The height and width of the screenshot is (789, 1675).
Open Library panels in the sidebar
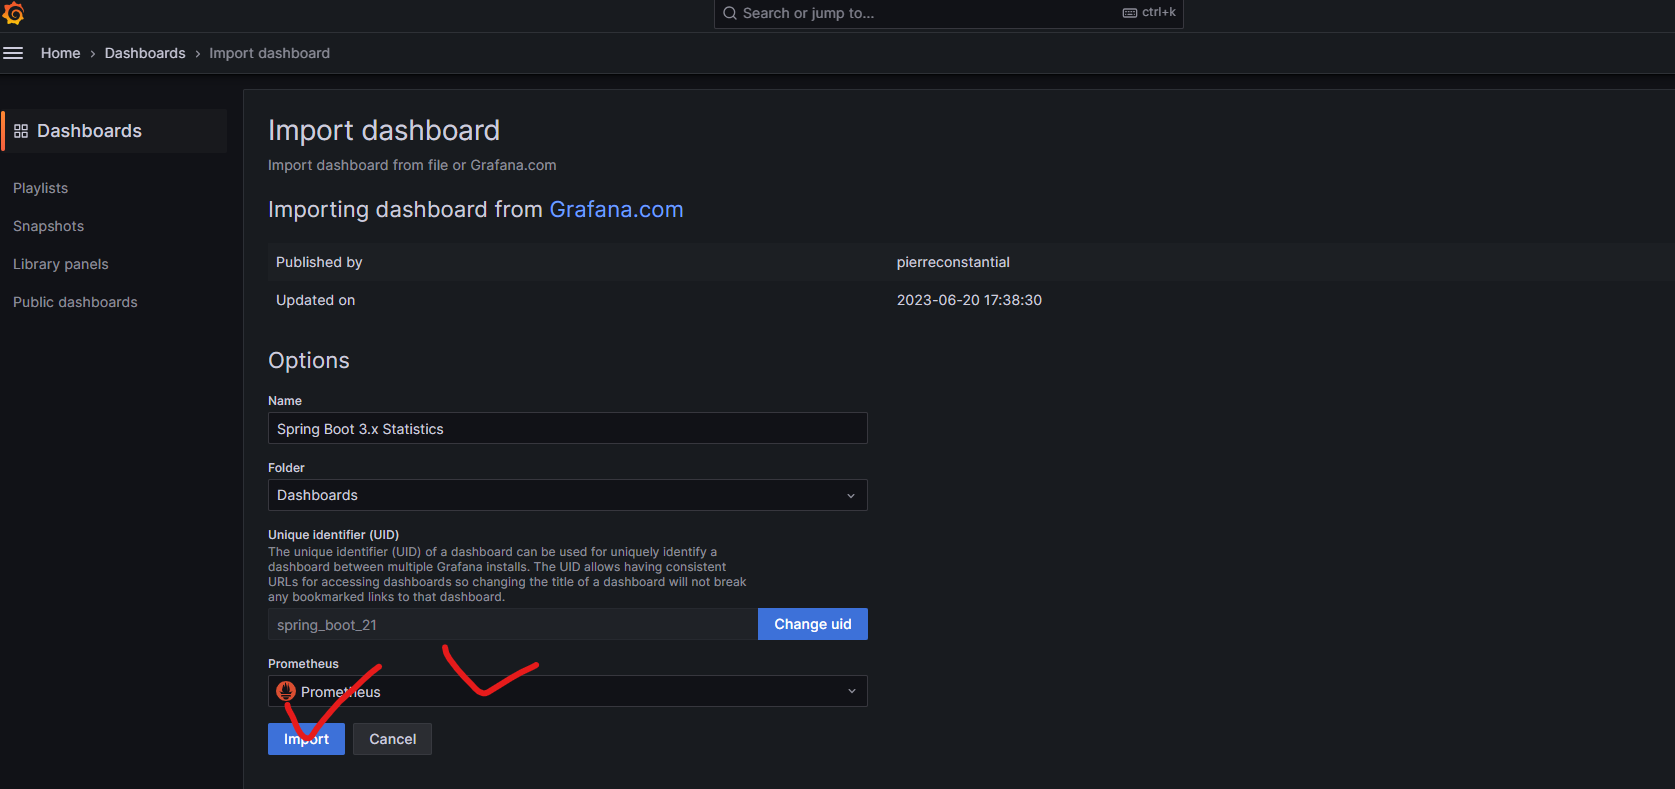point(60,264)
